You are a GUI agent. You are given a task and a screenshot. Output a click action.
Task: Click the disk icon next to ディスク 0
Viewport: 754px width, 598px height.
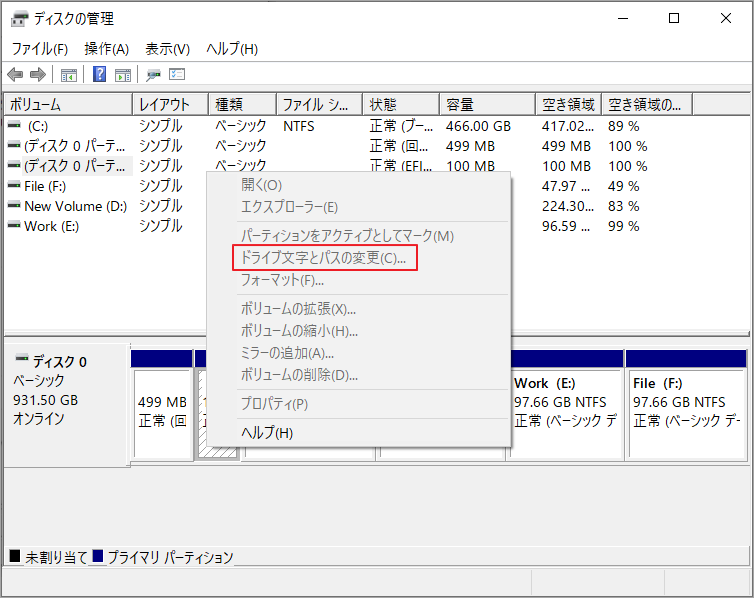coord(22,358)
